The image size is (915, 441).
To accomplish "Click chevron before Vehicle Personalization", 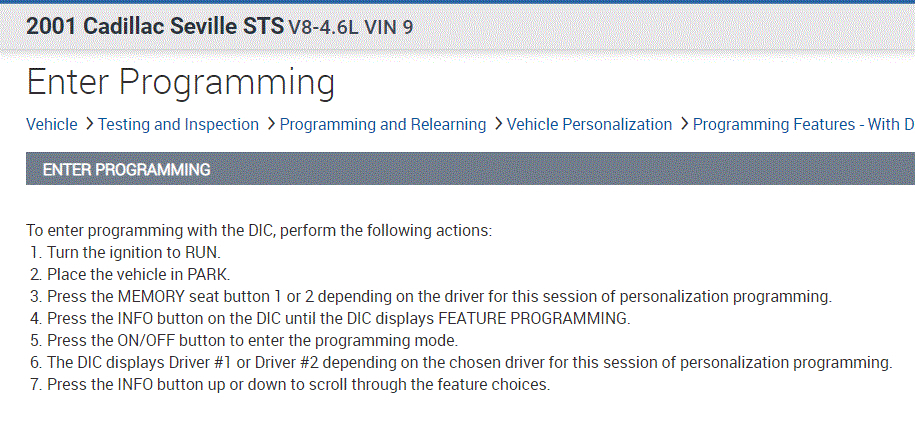I will click(498, 125).
